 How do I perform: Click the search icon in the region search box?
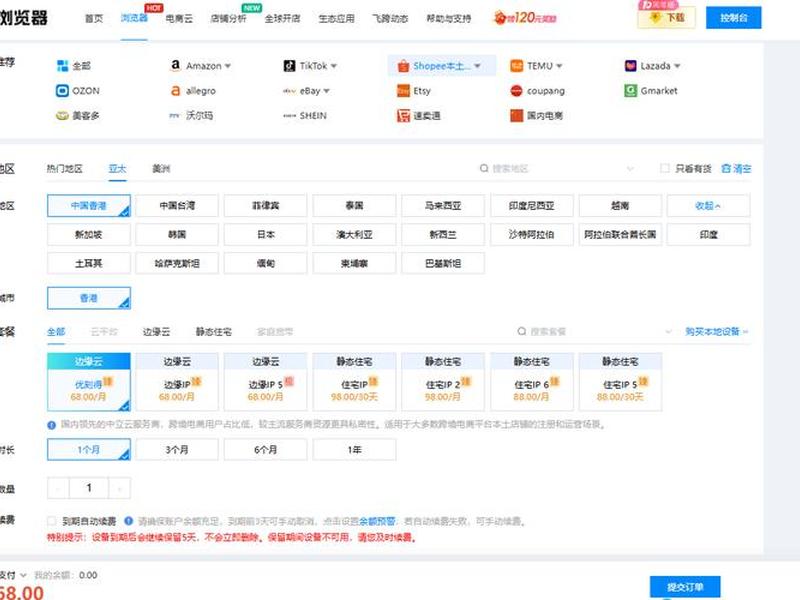click(x=484, y=168)
